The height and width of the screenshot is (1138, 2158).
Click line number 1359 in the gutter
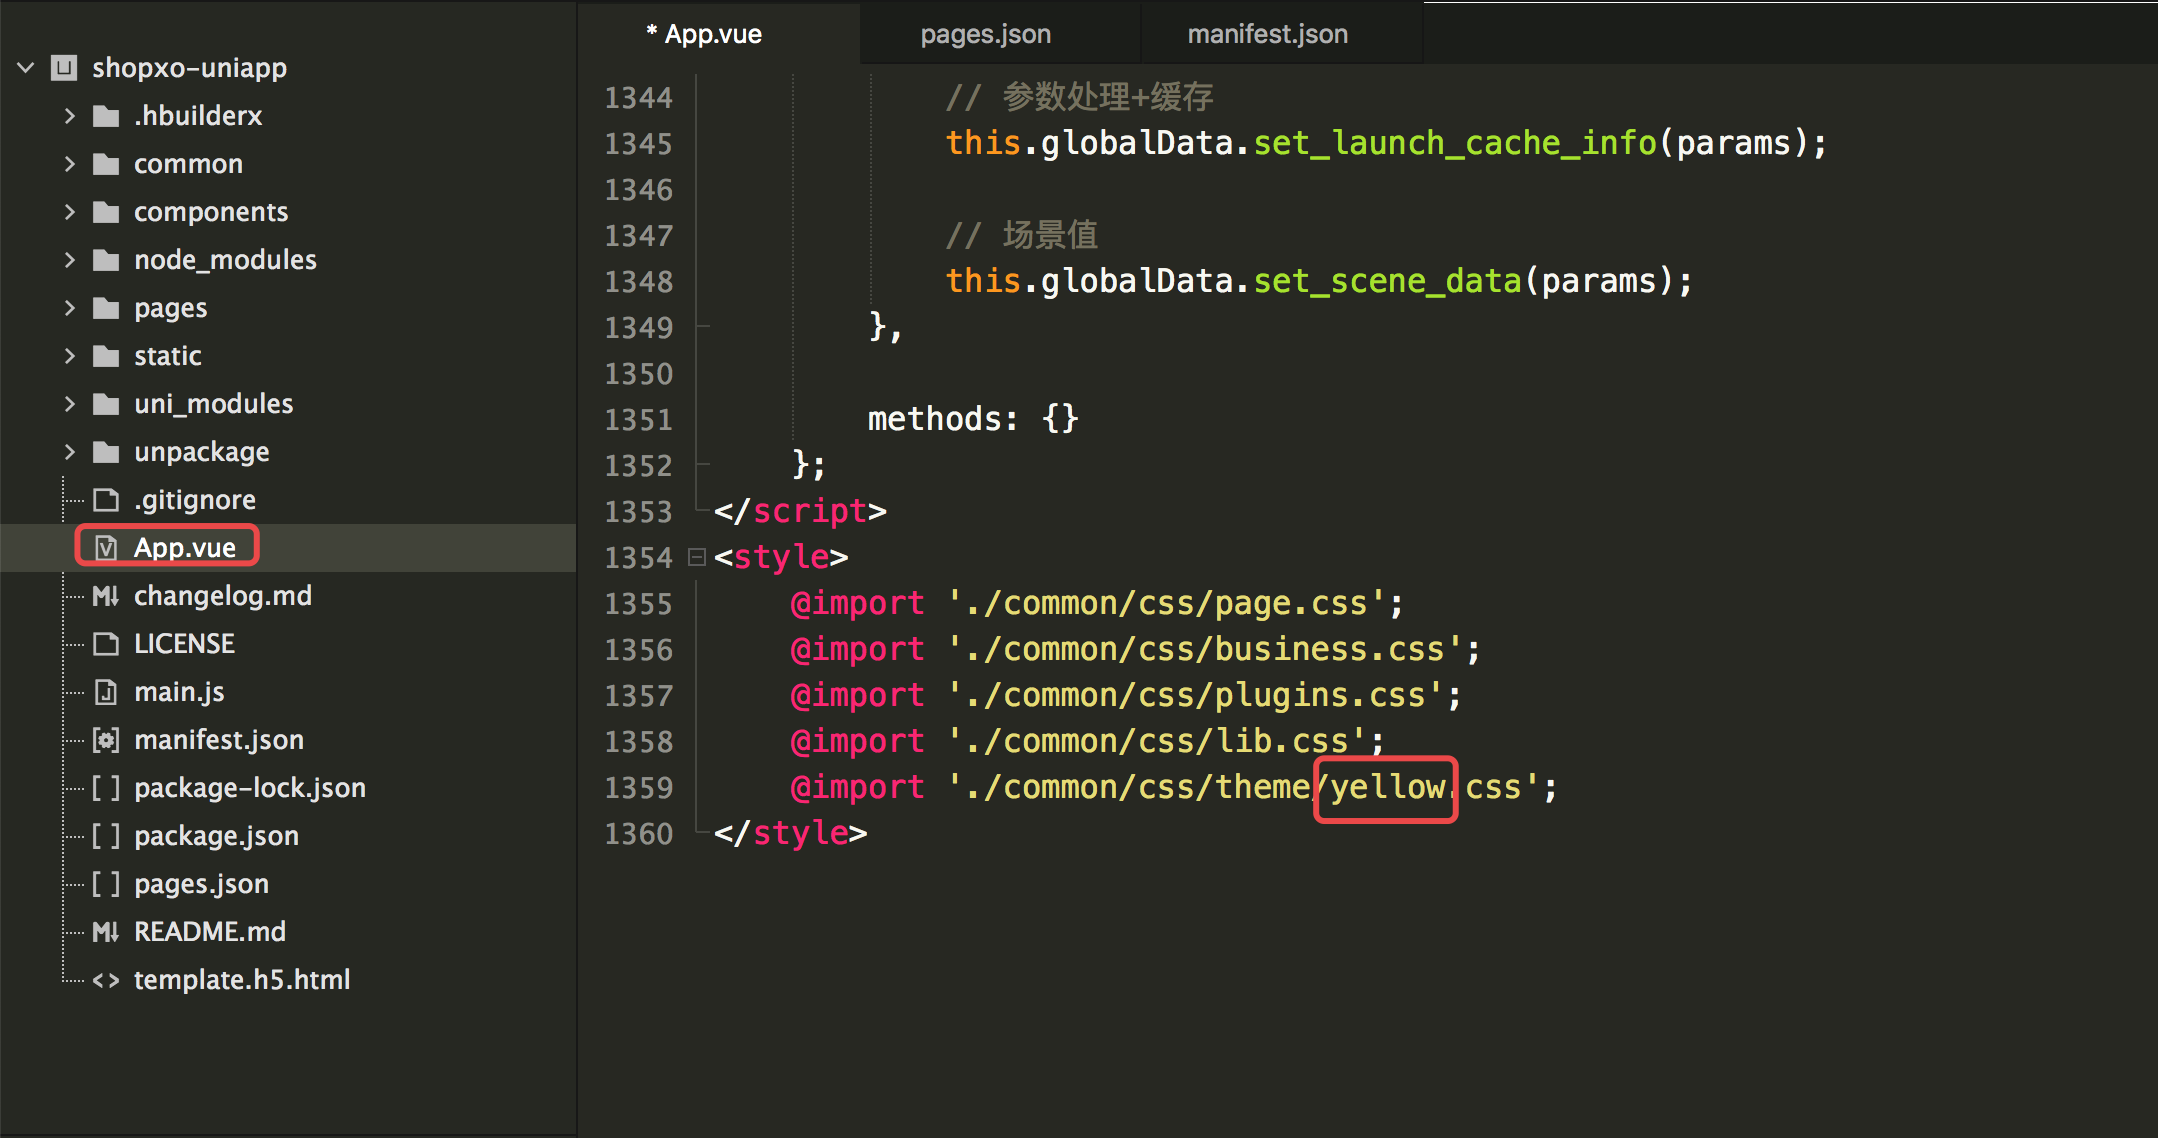pyautogui.click(x=638, y=788)
